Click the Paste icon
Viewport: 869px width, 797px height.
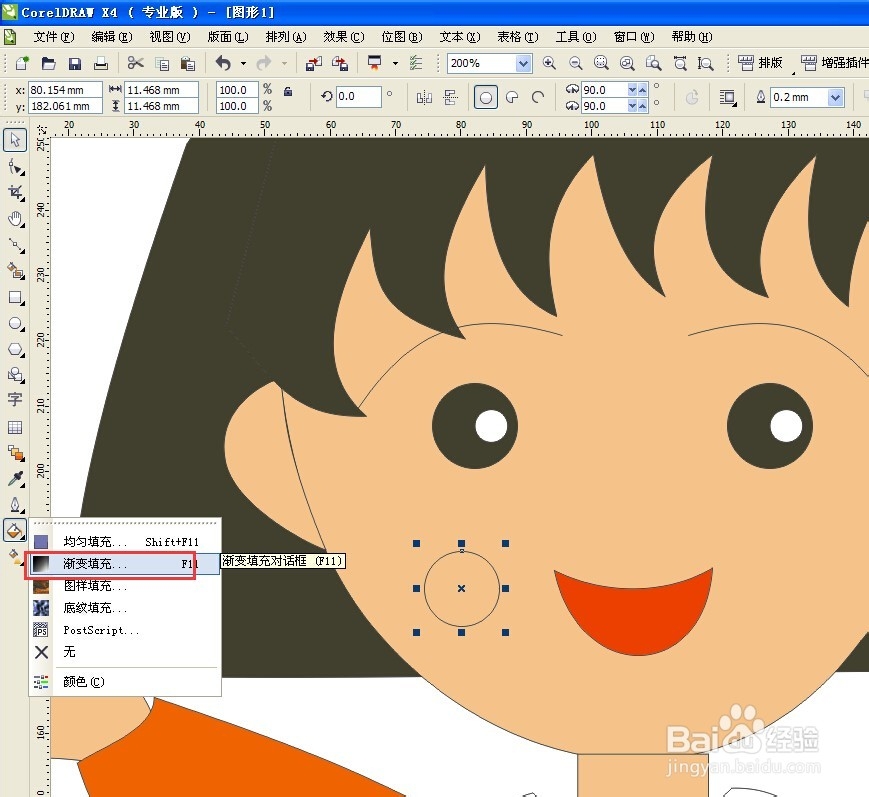click(188, 64)
